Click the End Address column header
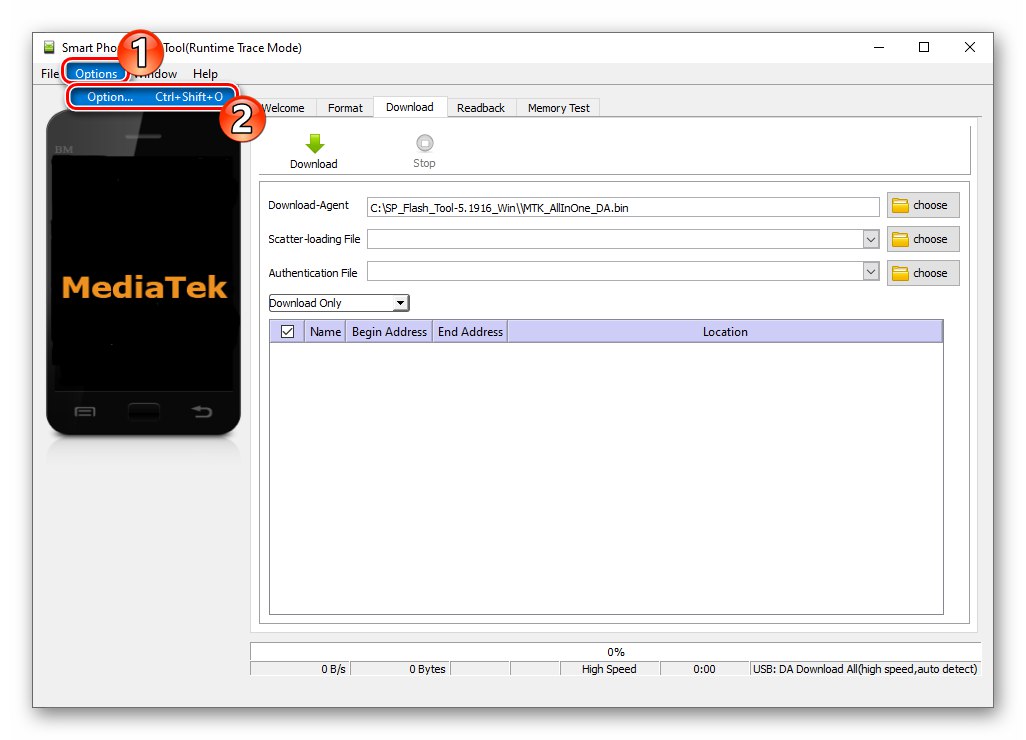1026x740 pixels. [x=470, y=332]
